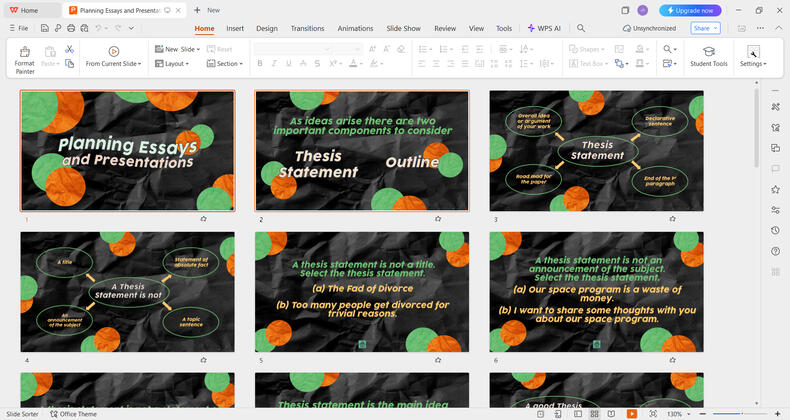The width and height of the screenshot is (790, 420).
Task: Click the Share button
Action: tap(705, 28)
